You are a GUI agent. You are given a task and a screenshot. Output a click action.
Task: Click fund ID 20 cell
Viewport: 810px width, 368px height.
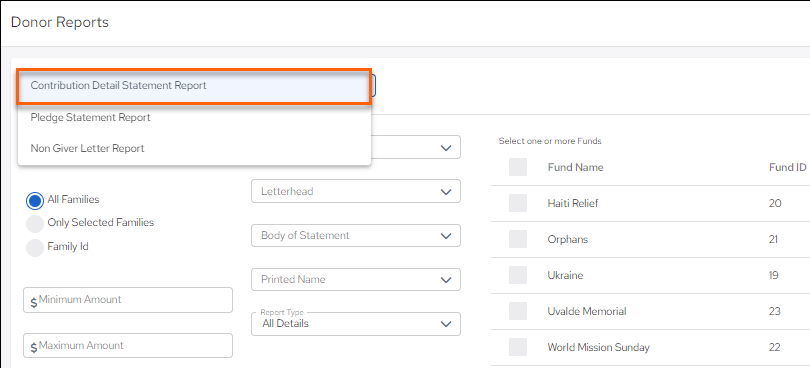(775, 203)
